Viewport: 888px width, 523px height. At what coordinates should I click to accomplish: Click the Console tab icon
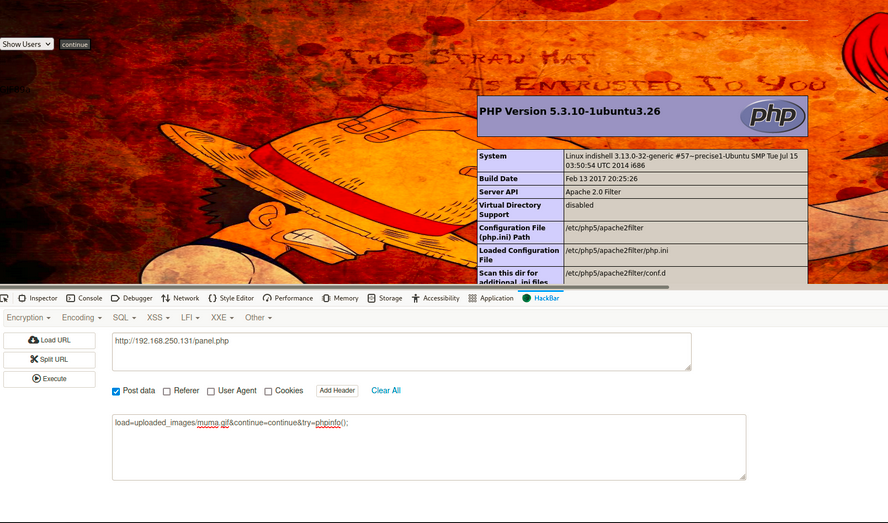[x=70, y=298]
